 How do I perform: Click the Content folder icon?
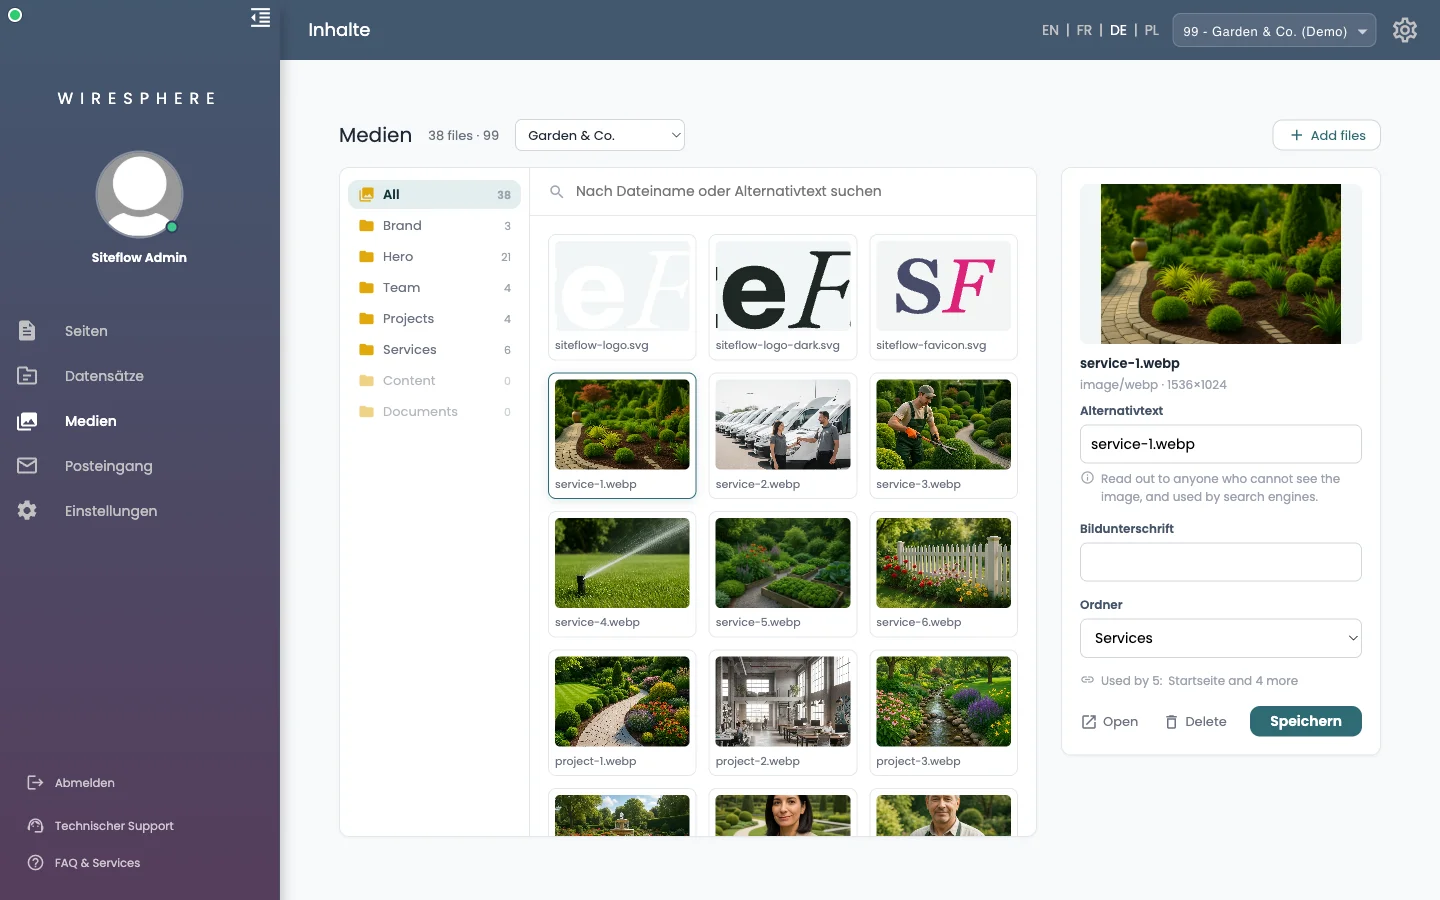(366, 381)
